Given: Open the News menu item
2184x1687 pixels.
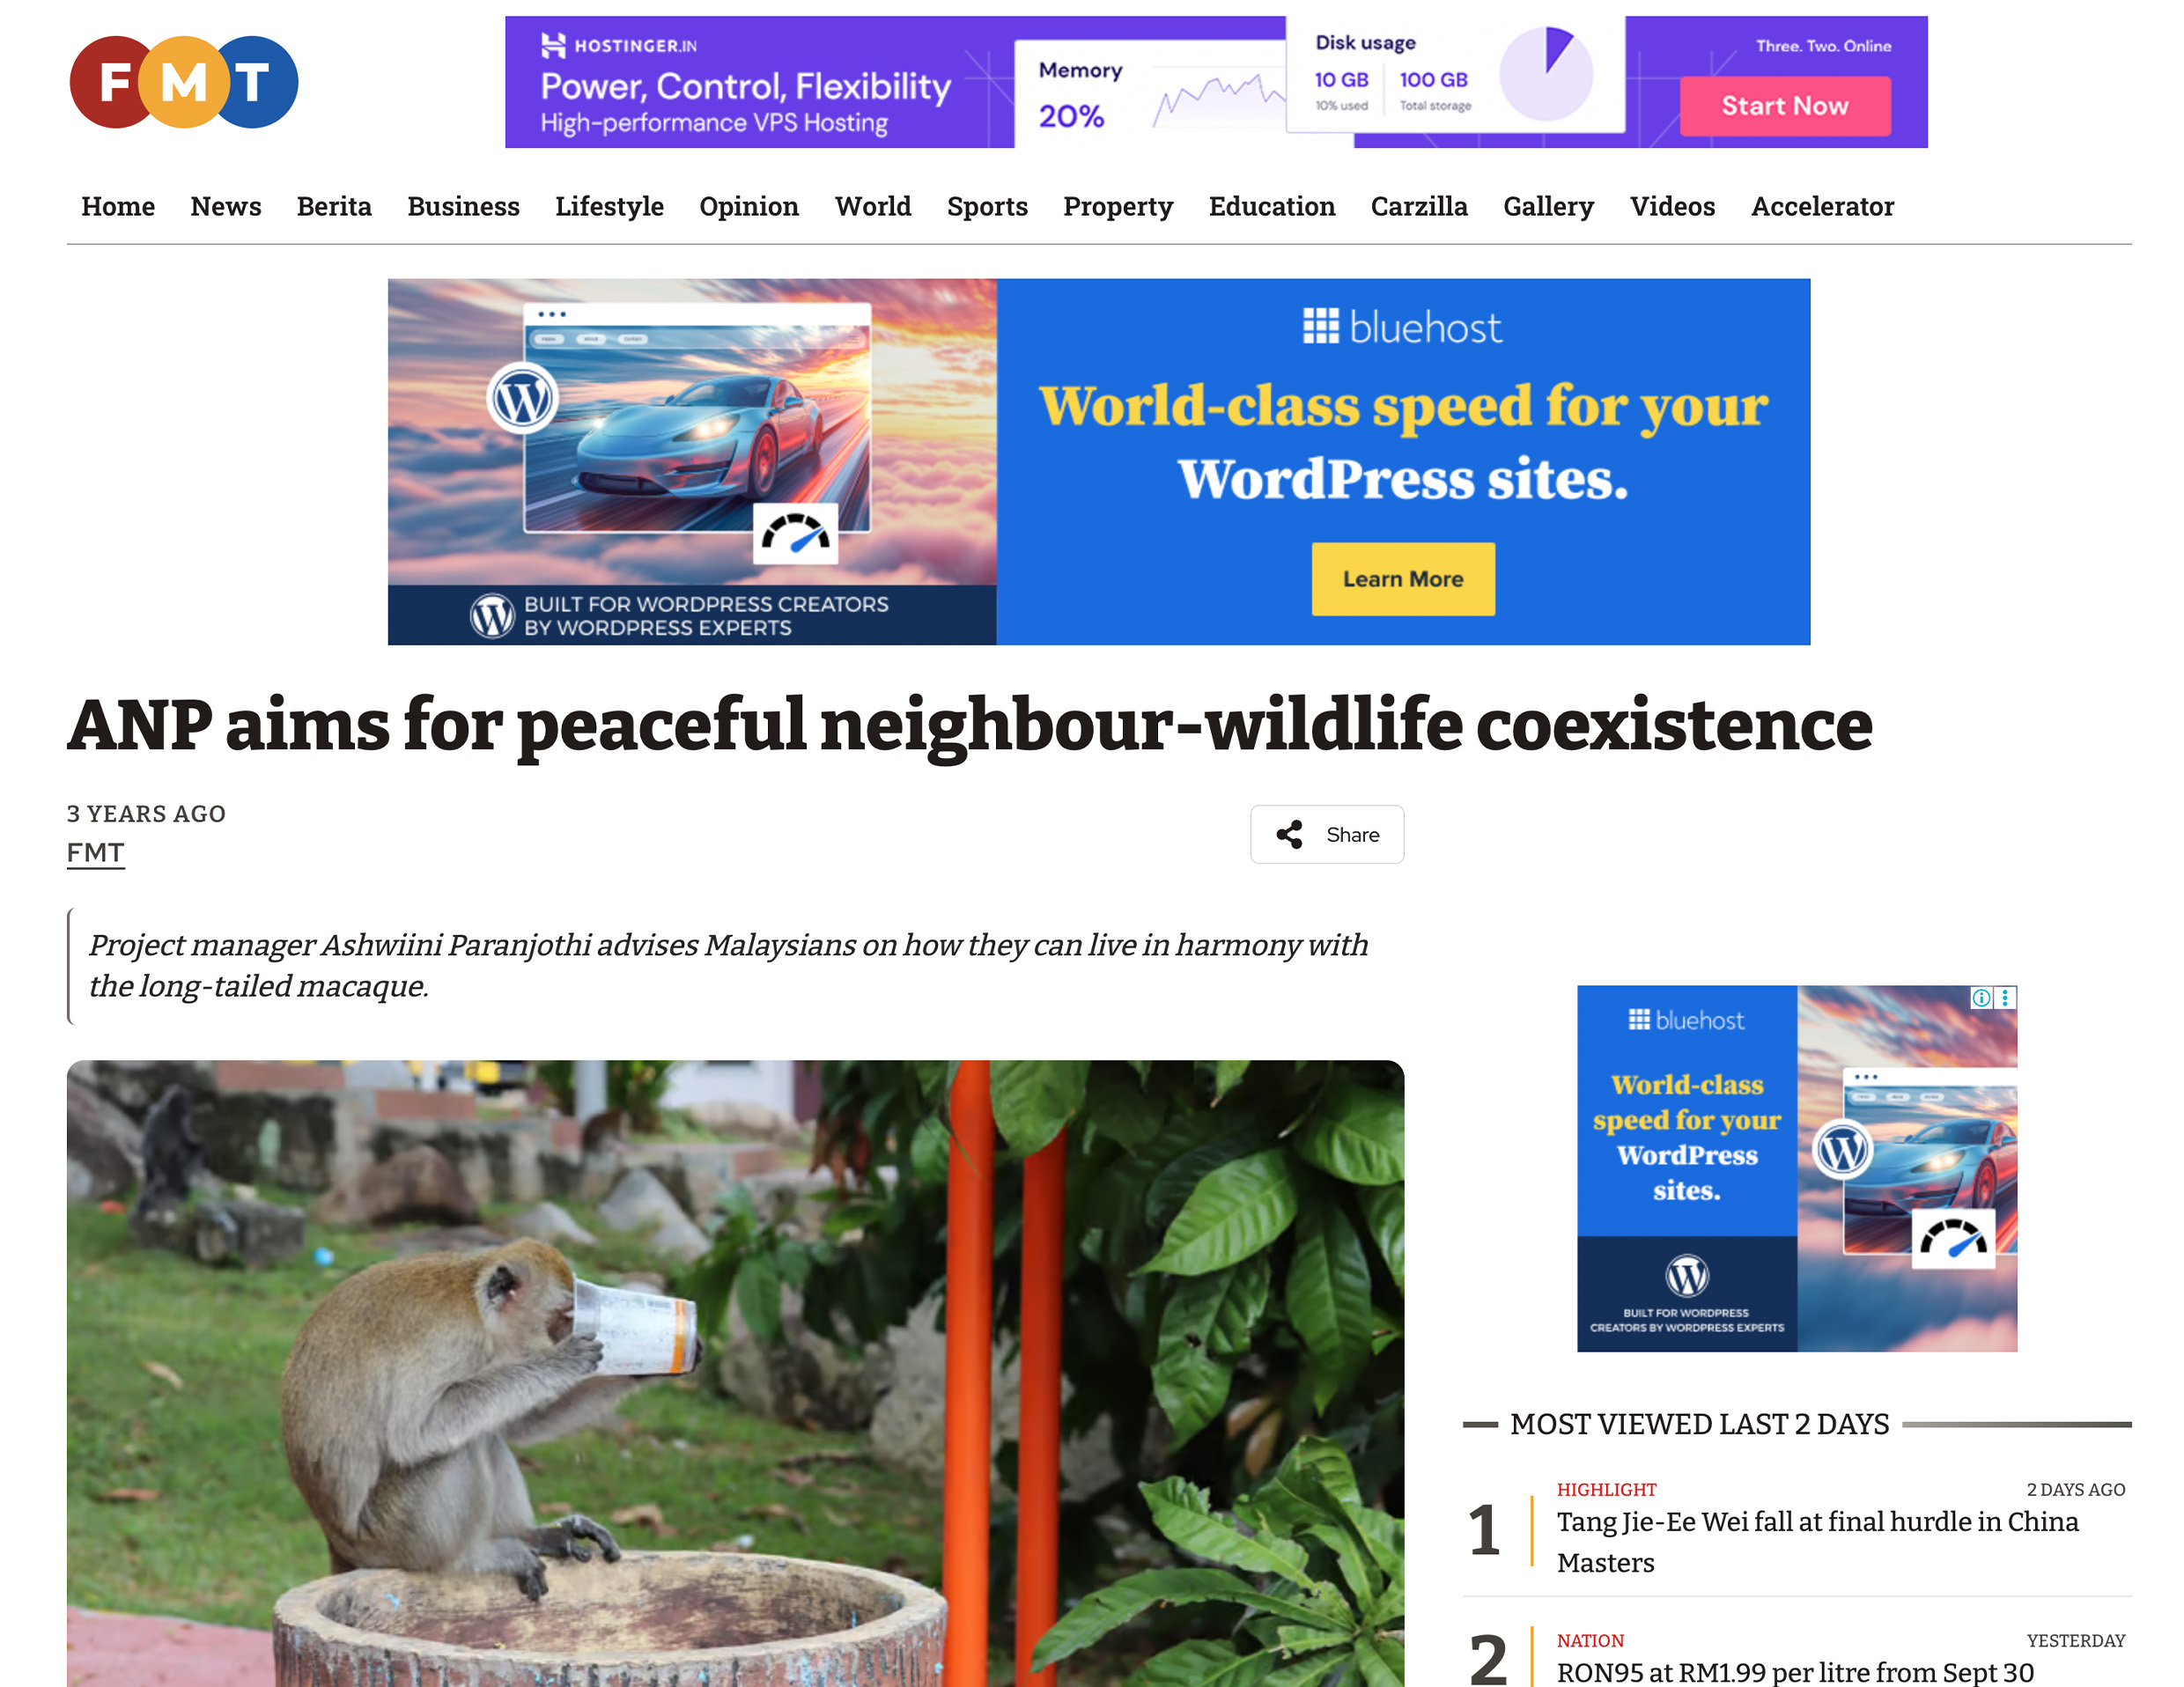Looking at the screenshot, I should 226,206.
